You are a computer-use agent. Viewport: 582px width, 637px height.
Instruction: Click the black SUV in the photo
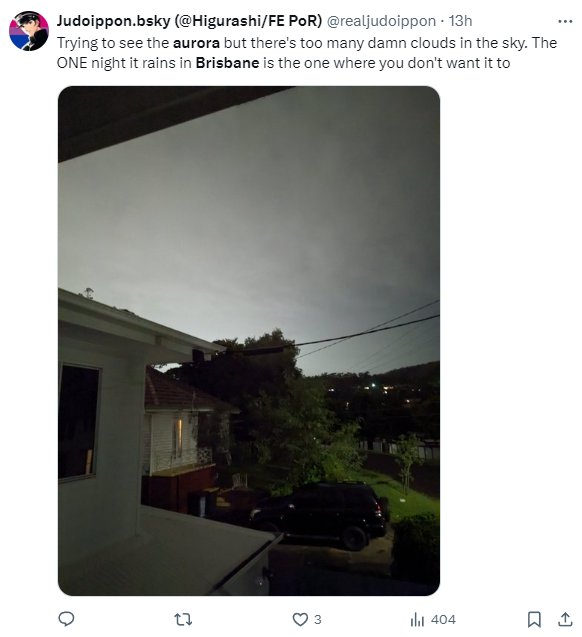(x=320, y=515)
